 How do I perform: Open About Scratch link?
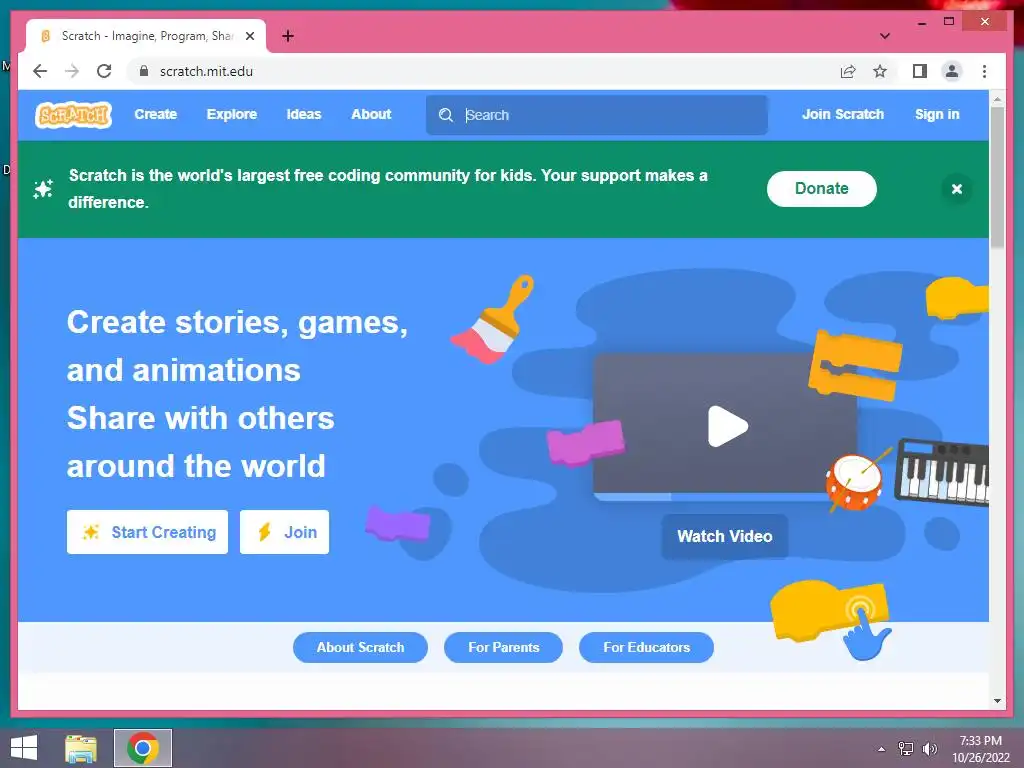point(360,647)
